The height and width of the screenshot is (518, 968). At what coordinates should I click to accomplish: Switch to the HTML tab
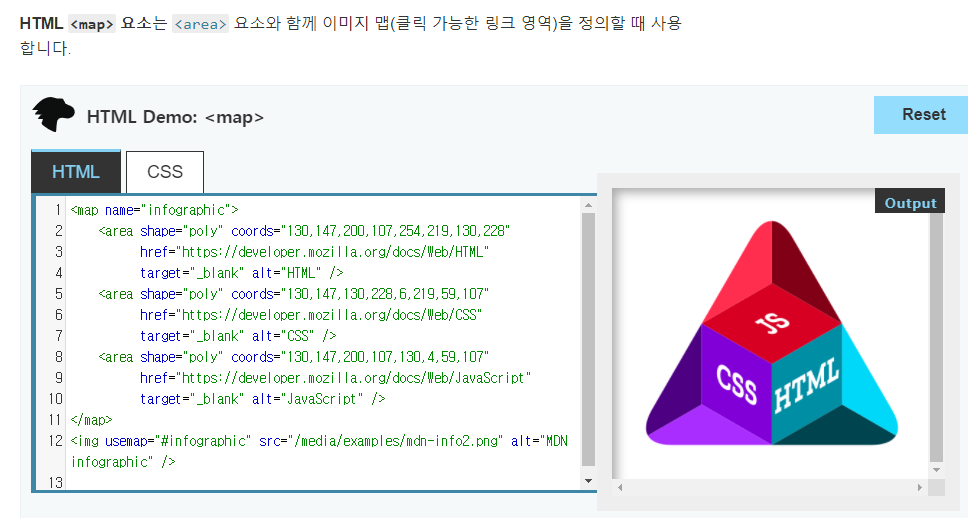76,172
